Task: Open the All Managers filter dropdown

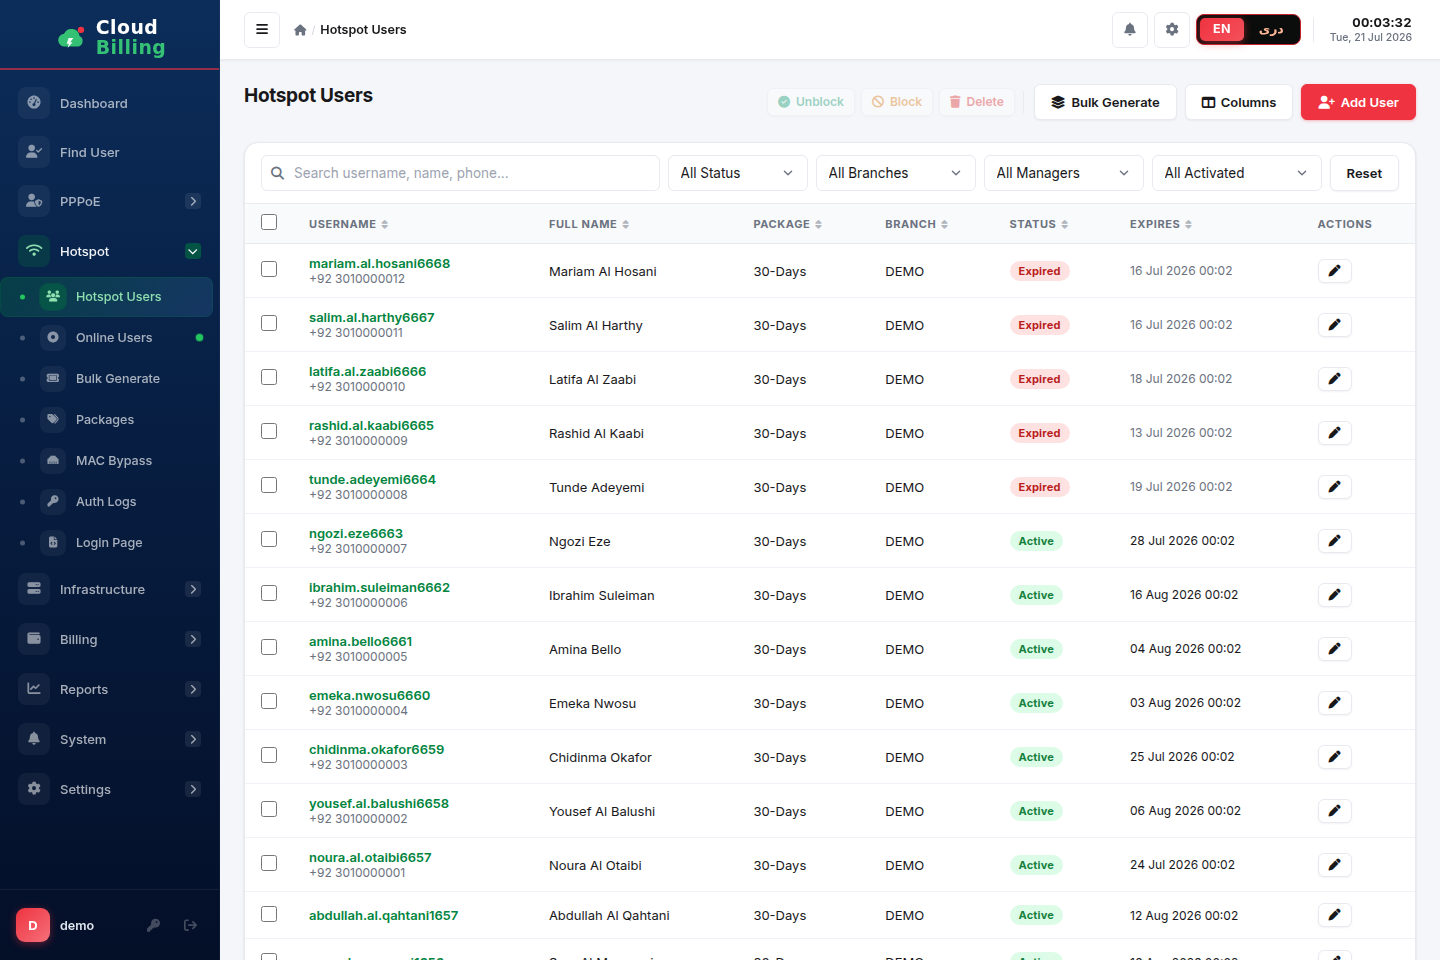Action: point(1063,173)
